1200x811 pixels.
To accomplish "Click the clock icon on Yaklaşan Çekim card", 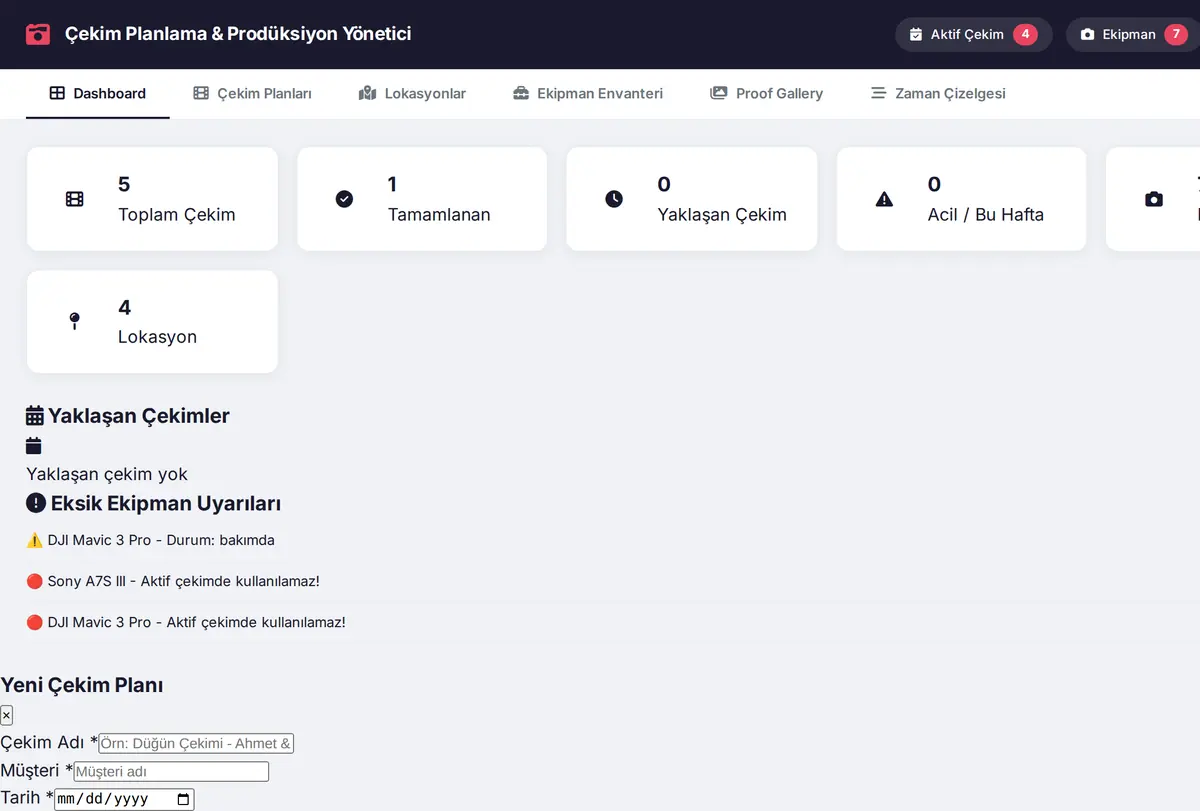I will [x=614, y=199].
